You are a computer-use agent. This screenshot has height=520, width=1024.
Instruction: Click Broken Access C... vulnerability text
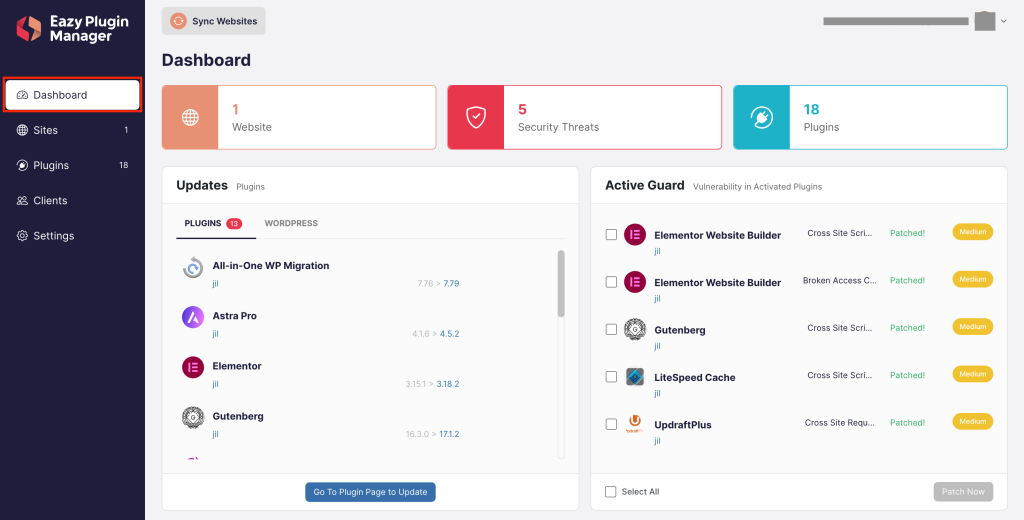pyautogui.click(x=840, y=280)
